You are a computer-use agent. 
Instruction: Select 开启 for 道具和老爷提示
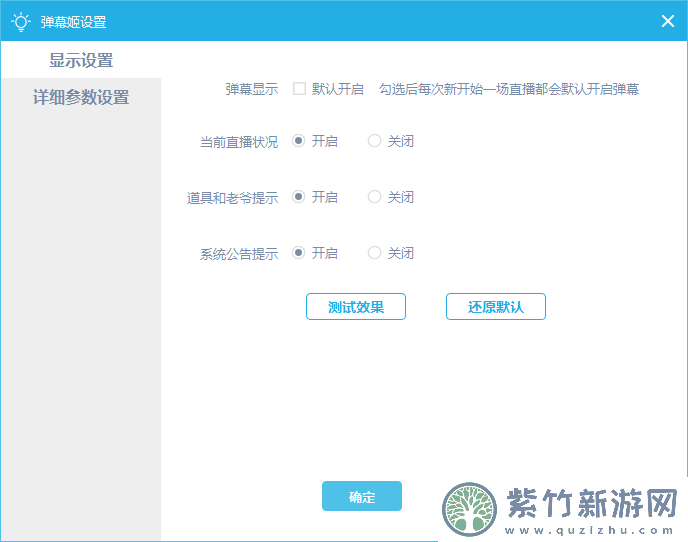tap(298, 197)
